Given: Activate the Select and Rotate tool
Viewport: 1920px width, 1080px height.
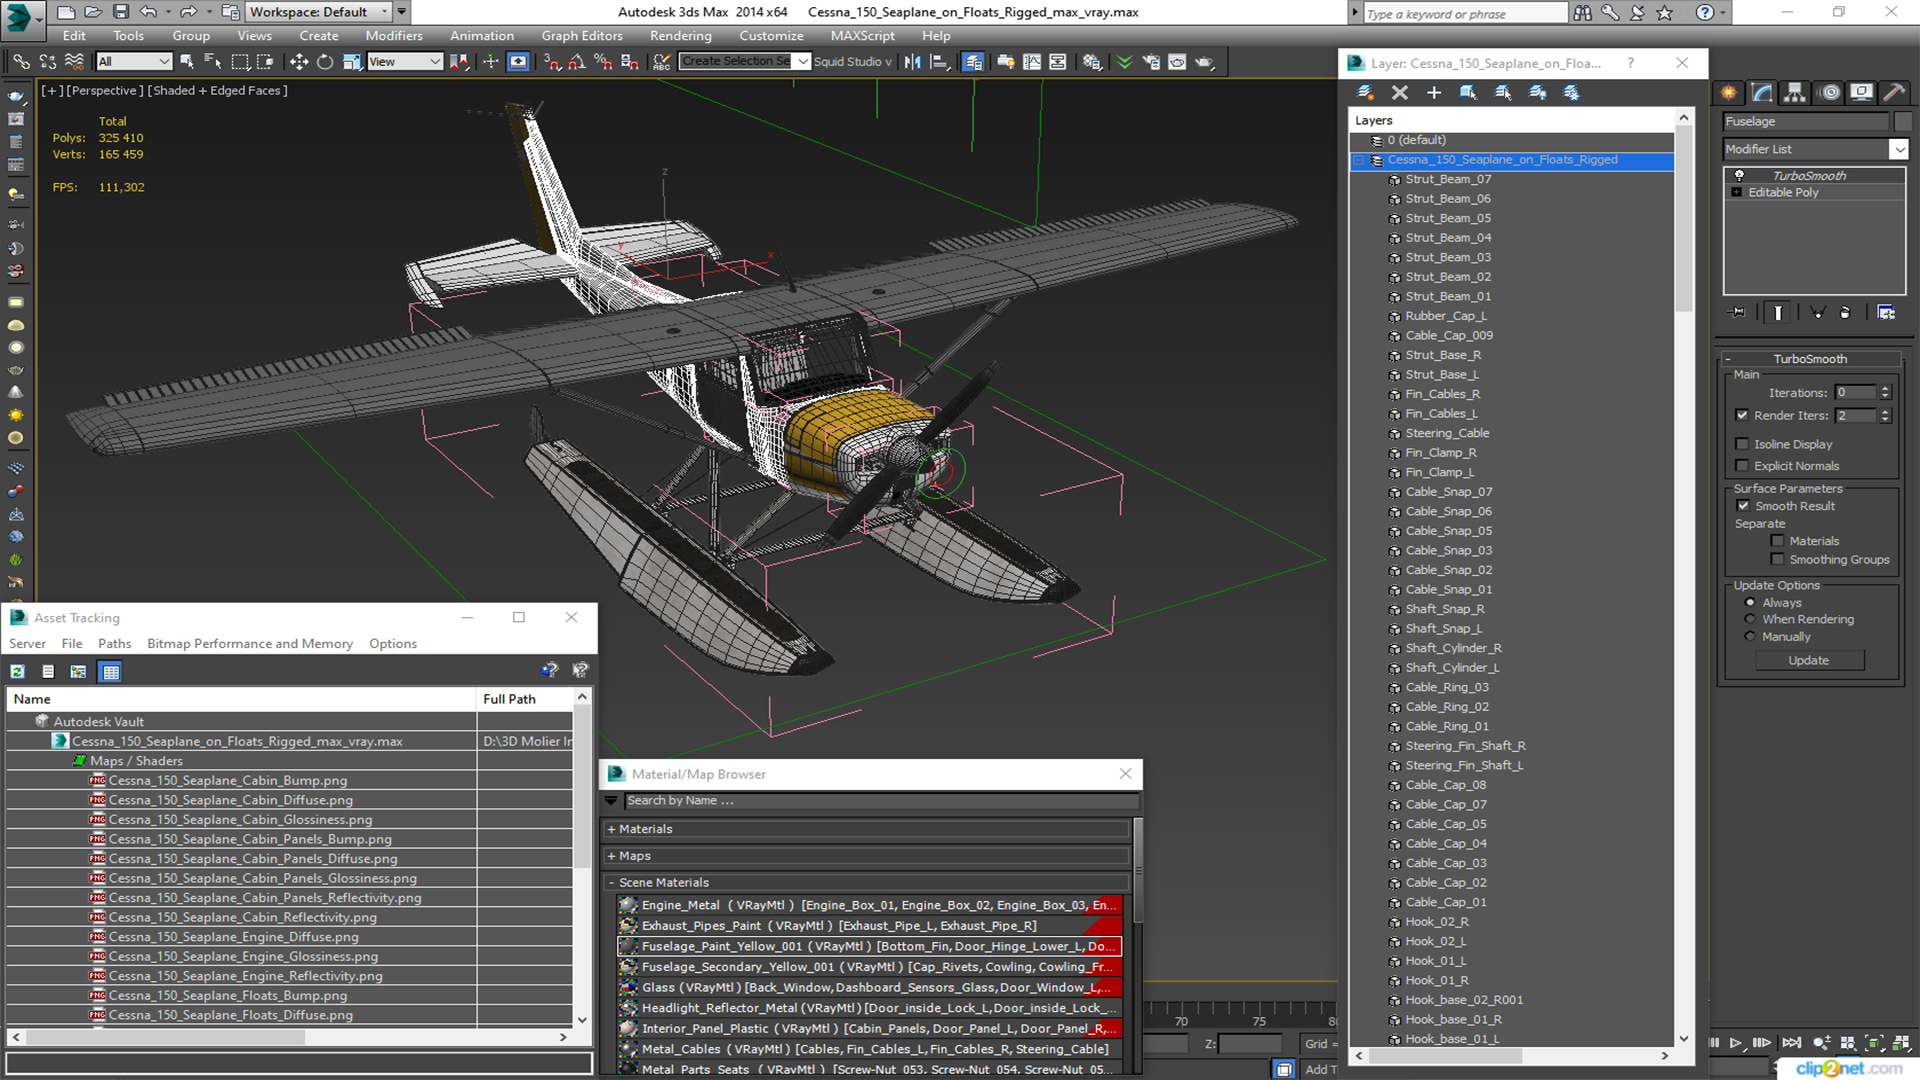Looking at the screenshot, I should tap(325, 62).
